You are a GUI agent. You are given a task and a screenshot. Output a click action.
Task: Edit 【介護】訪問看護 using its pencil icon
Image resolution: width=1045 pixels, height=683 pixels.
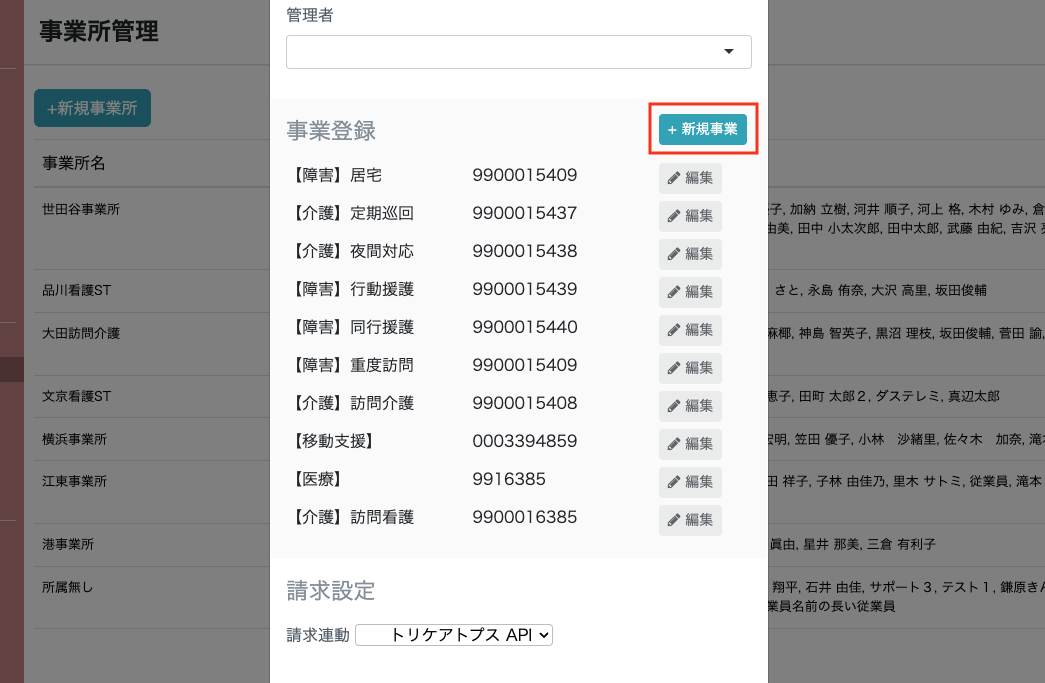pyautogui.click(x=690, y=520)
